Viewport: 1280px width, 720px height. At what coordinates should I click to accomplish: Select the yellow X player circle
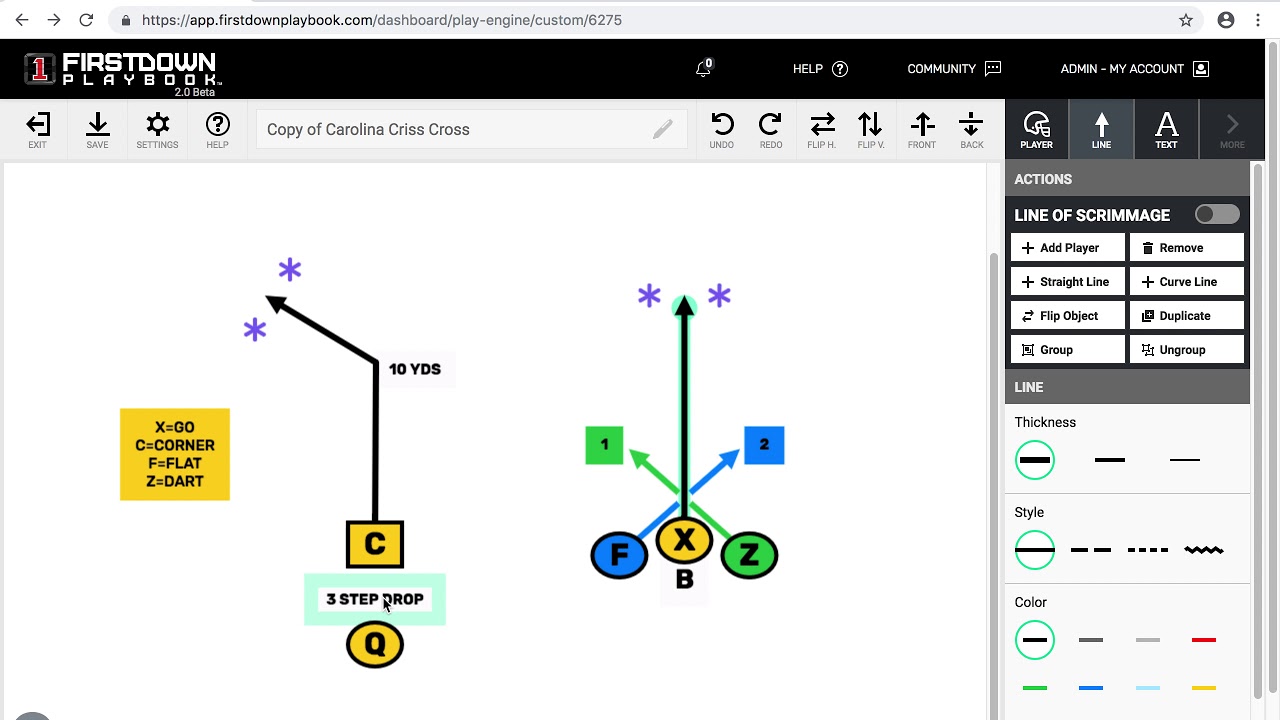point(684,541)
